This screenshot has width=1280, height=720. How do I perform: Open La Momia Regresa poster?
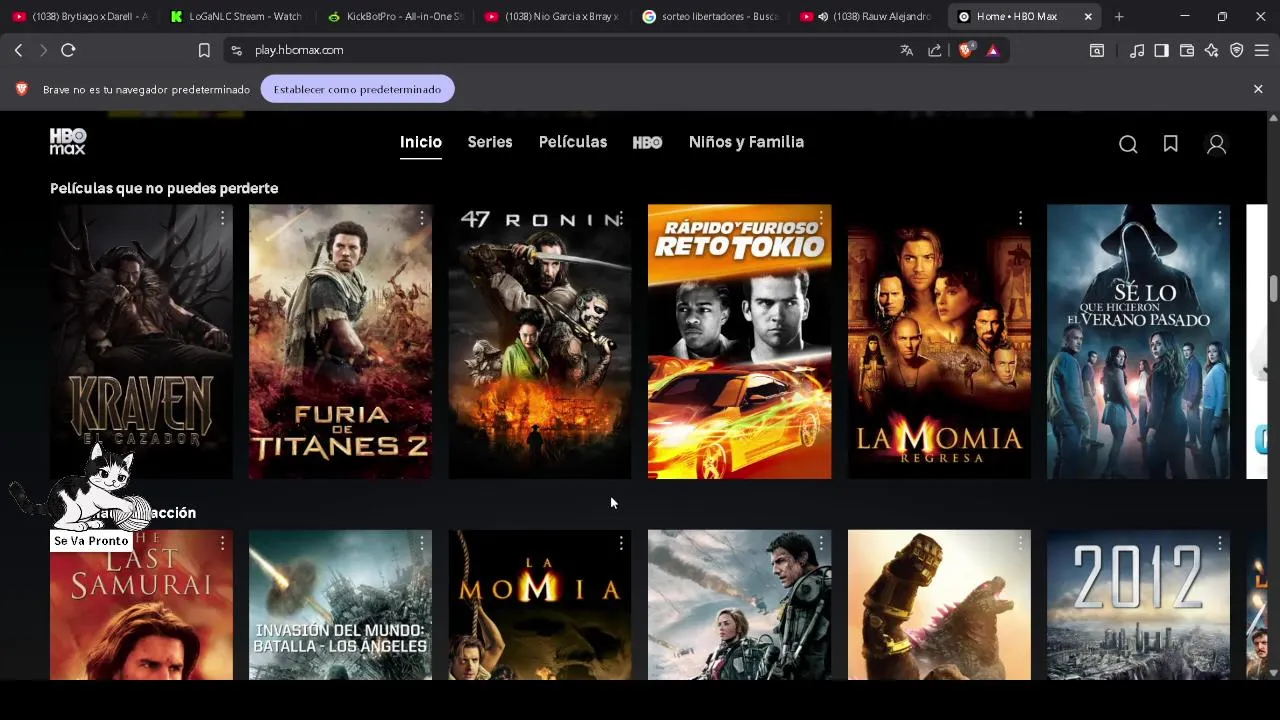click(x=939, y=342)
